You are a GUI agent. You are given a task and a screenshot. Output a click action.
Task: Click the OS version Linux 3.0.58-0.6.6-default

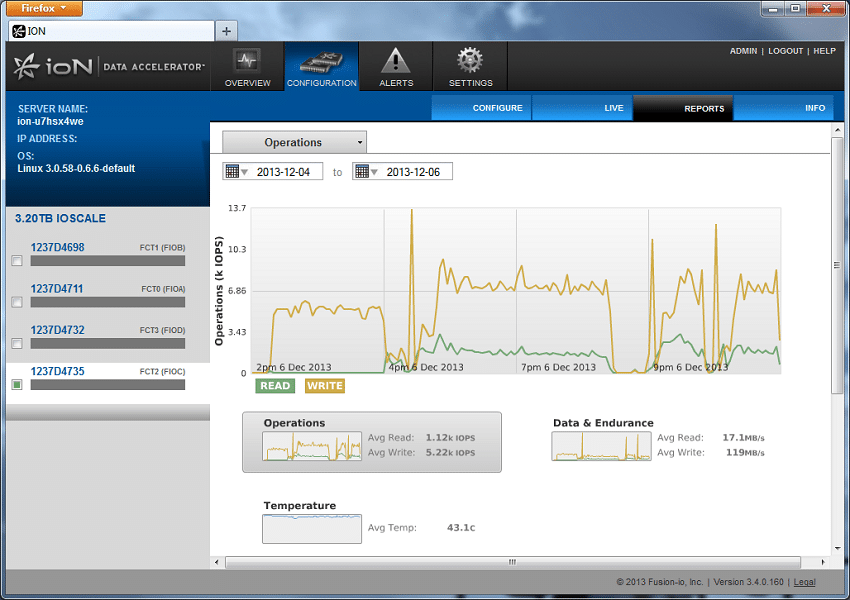tap(76, 169)
